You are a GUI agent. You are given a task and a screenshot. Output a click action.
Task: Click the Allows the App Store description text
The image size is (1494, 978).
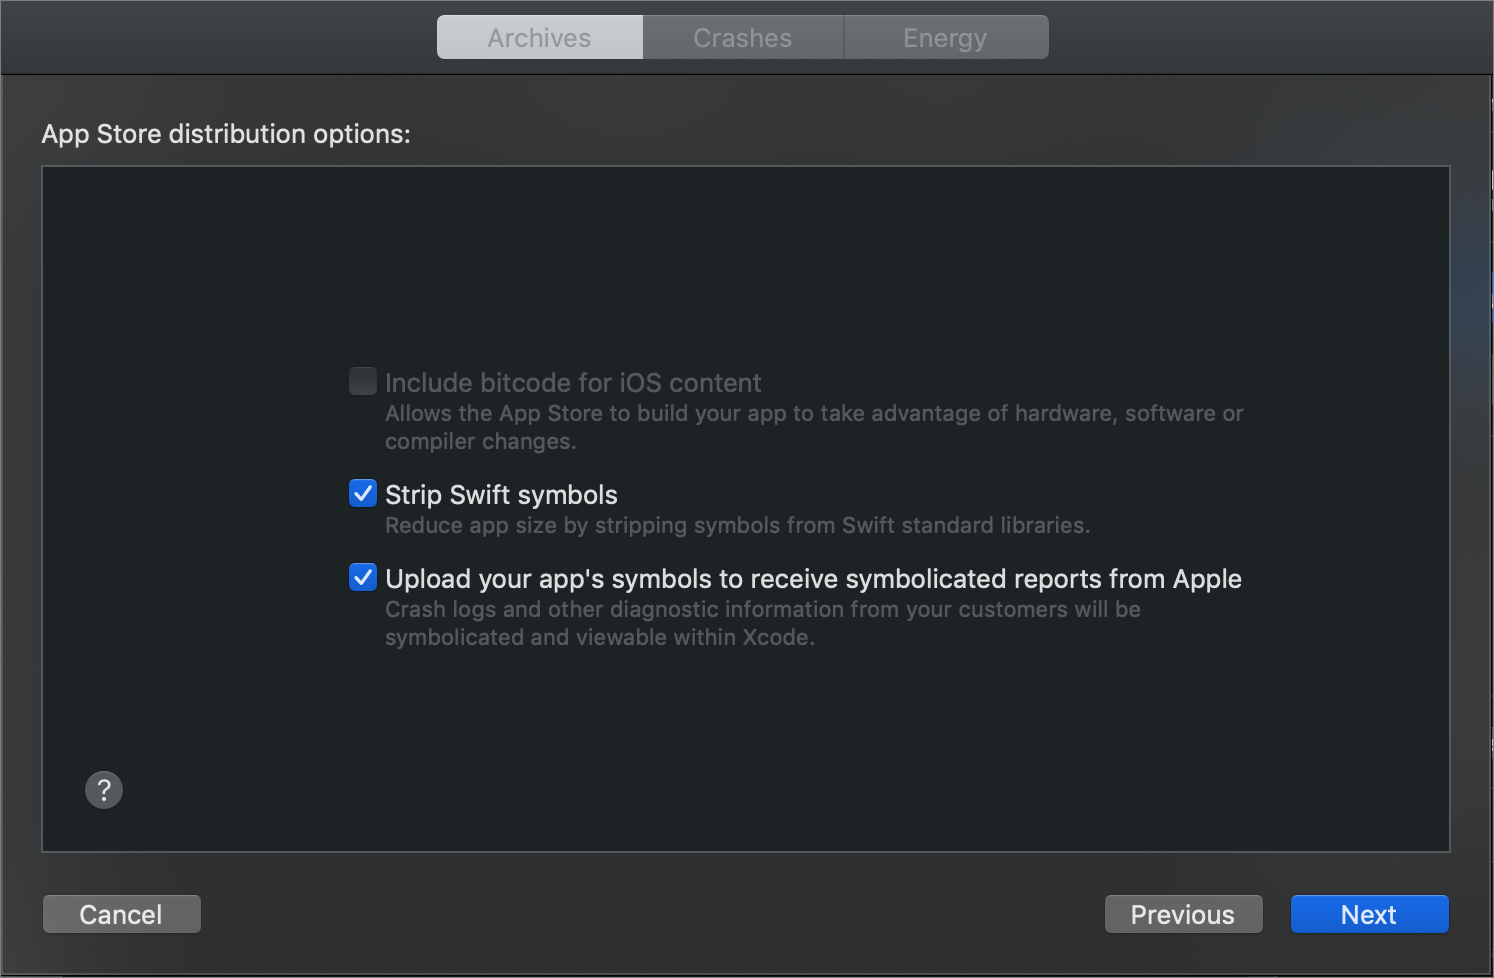click(814, 413)
